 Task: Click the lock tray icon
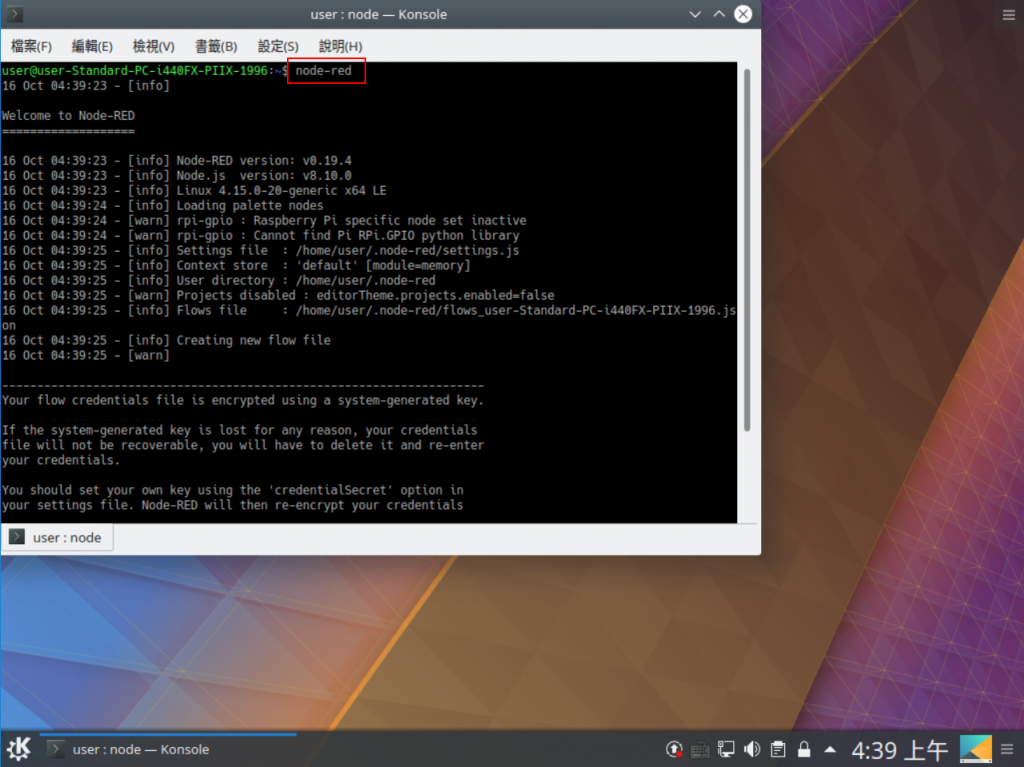(804, 749)
